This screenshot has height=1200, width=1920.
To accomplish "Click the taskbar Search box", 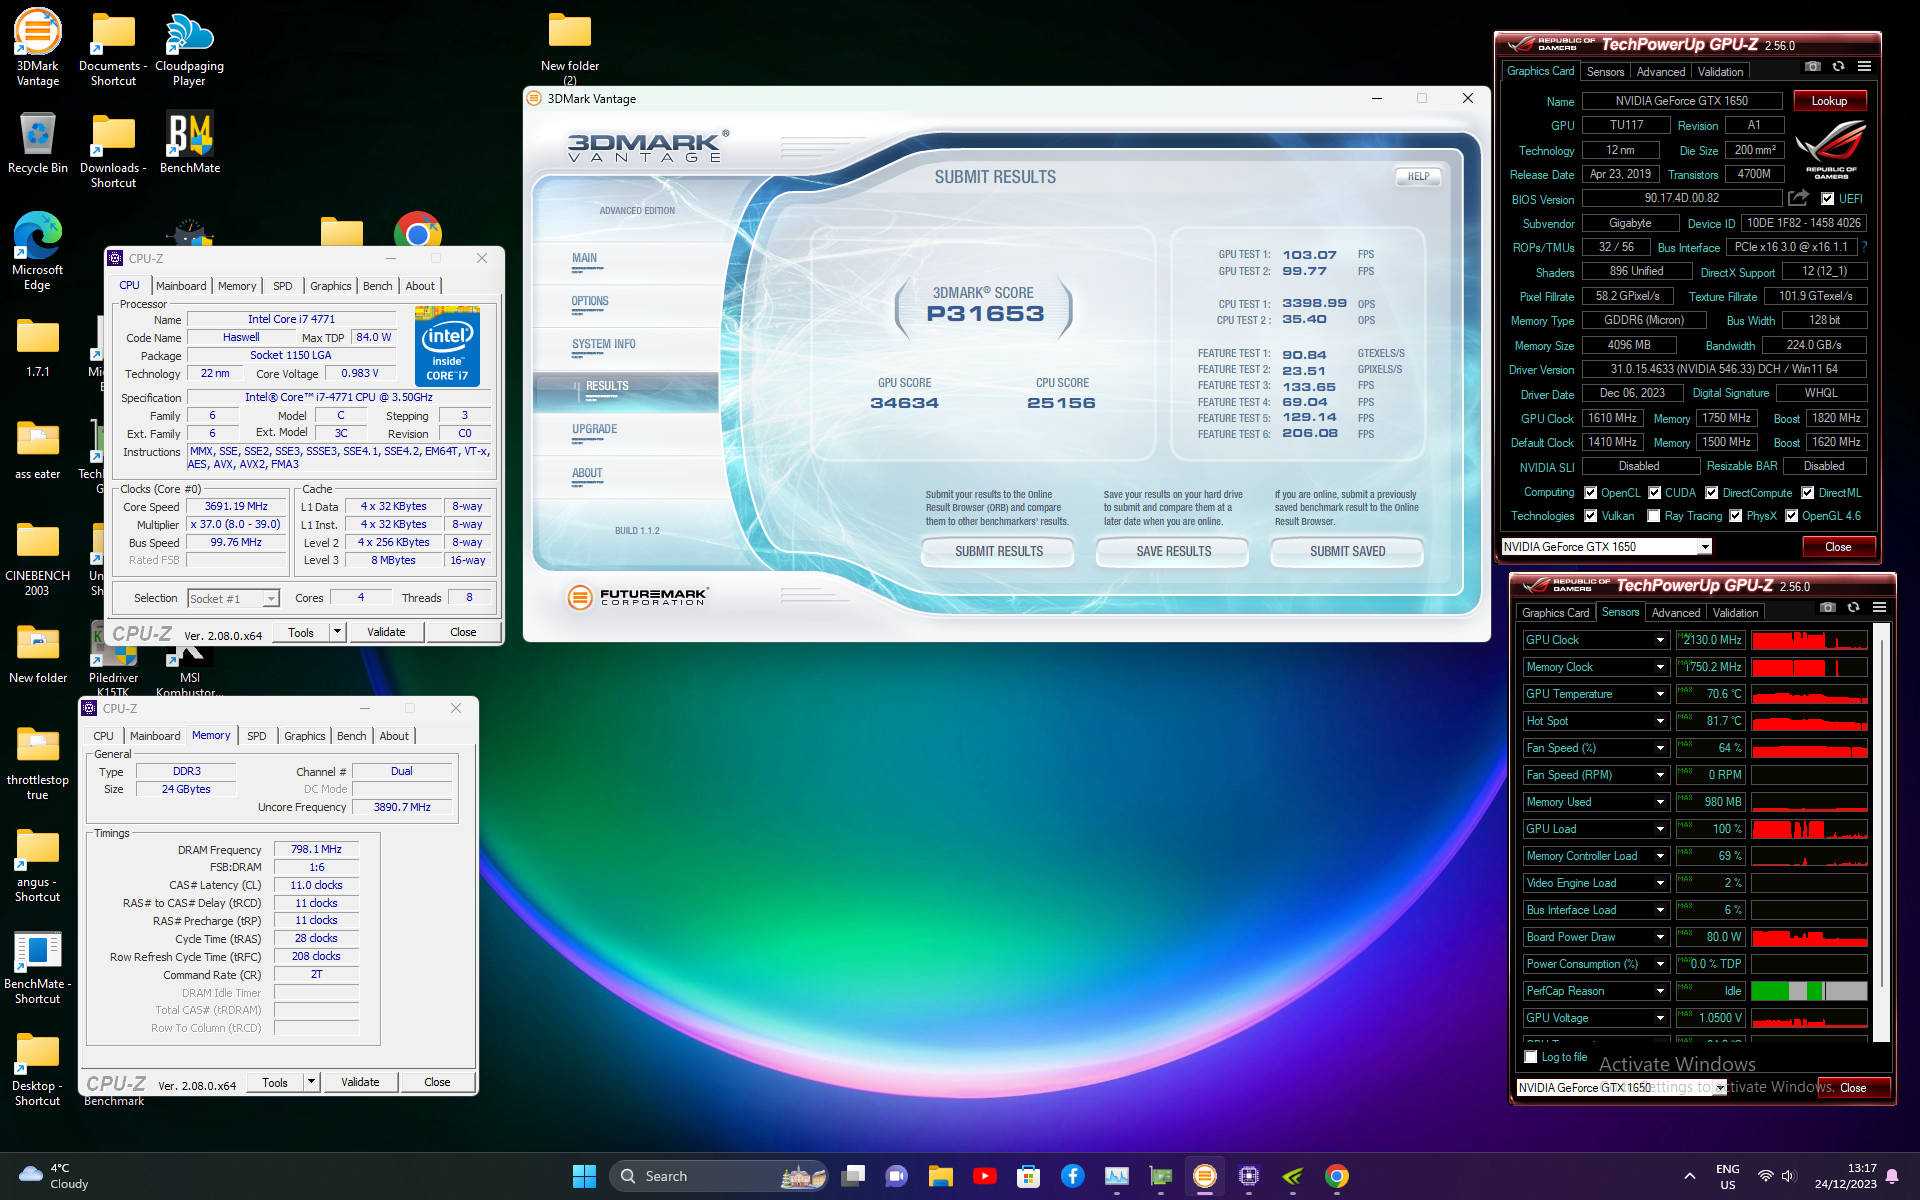I will click(718, 1176).
